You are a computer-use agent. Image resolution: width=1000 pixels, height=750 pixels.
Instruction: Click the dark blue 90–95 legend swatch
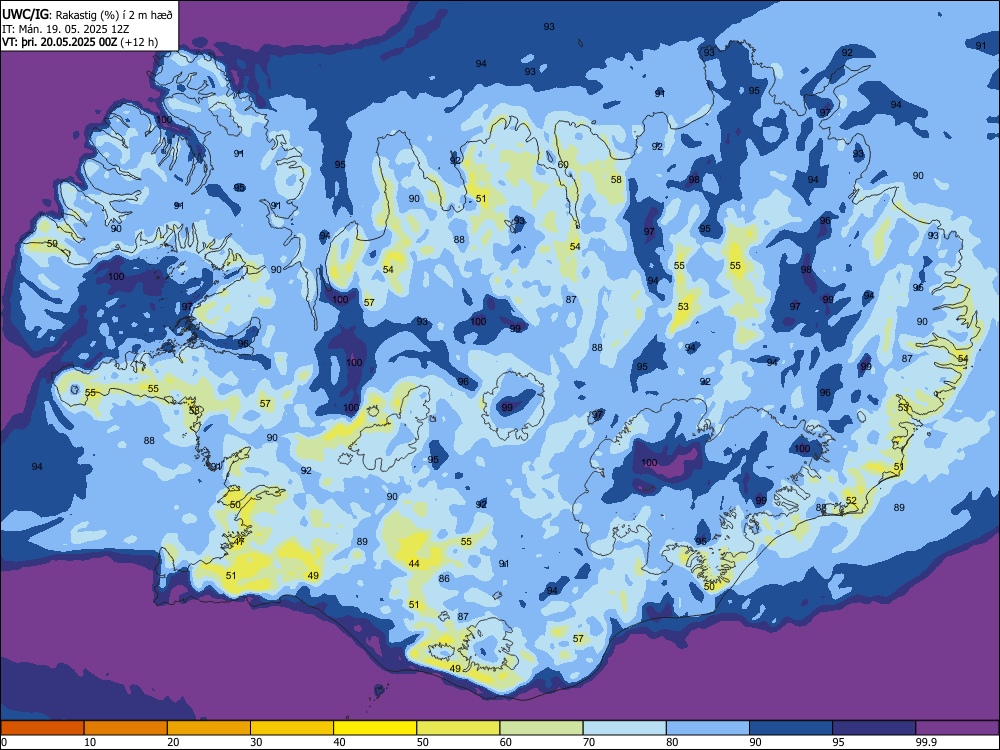(x=791, y=728)
